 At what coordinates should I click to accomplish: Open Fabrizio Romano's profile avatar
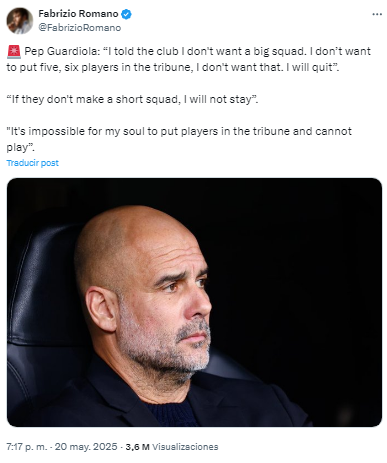[x=20, y=21]
